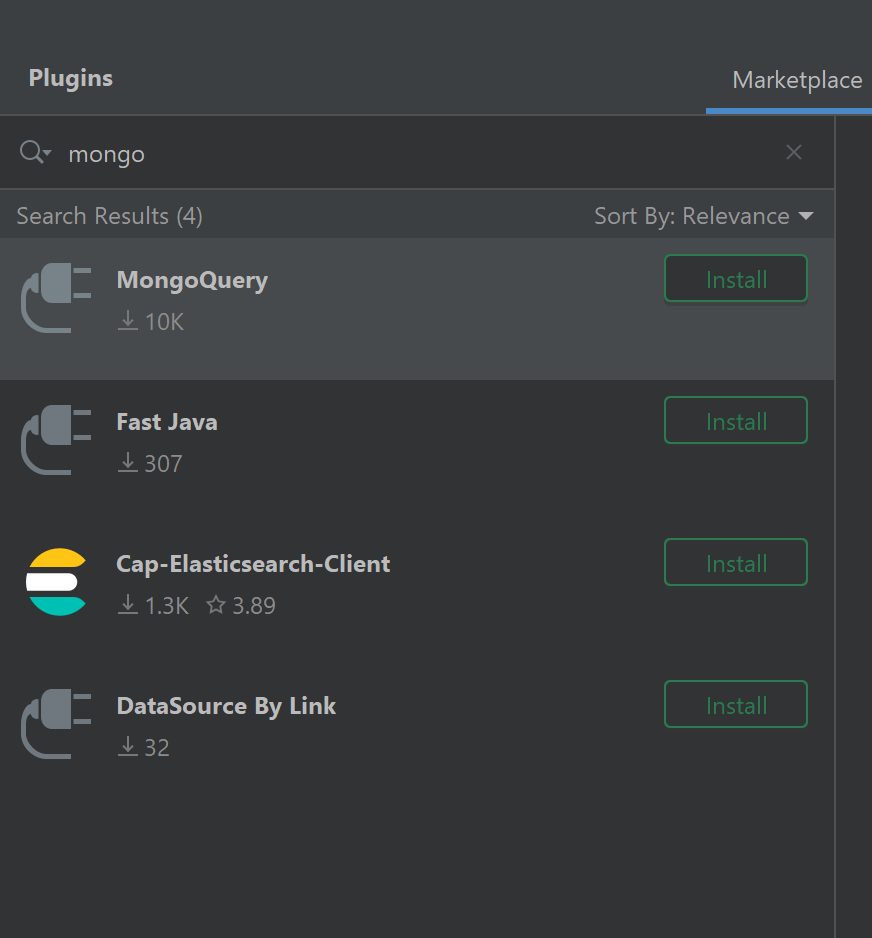
Task: Select the Cap-Elasticsearch-Client plugin name
Action: click(253, 564)
